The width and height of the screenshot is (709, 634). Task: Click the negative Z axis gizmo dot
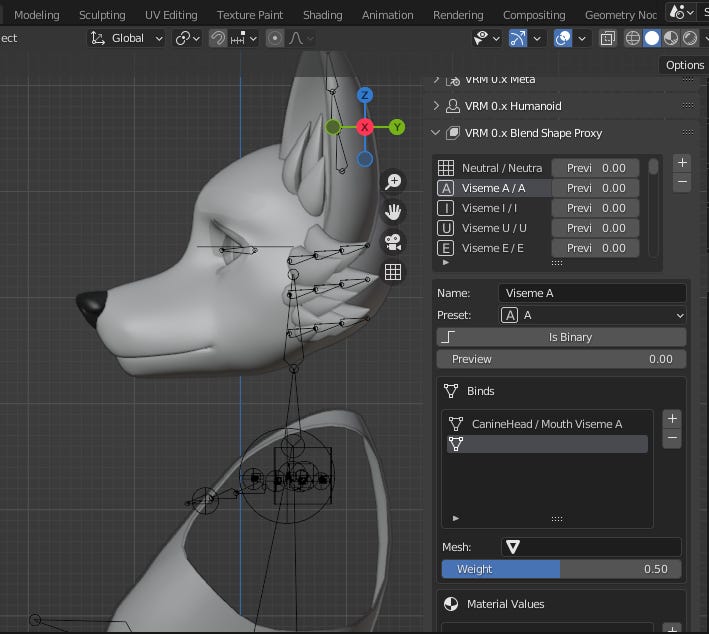click(364, 159)
